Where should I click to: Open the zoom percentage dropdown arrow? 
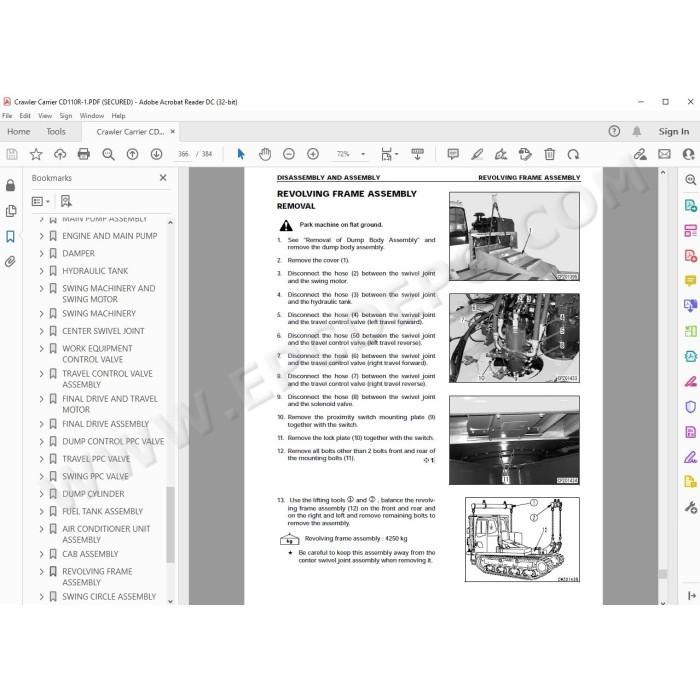pyautogui.click(x=363, y=154)
